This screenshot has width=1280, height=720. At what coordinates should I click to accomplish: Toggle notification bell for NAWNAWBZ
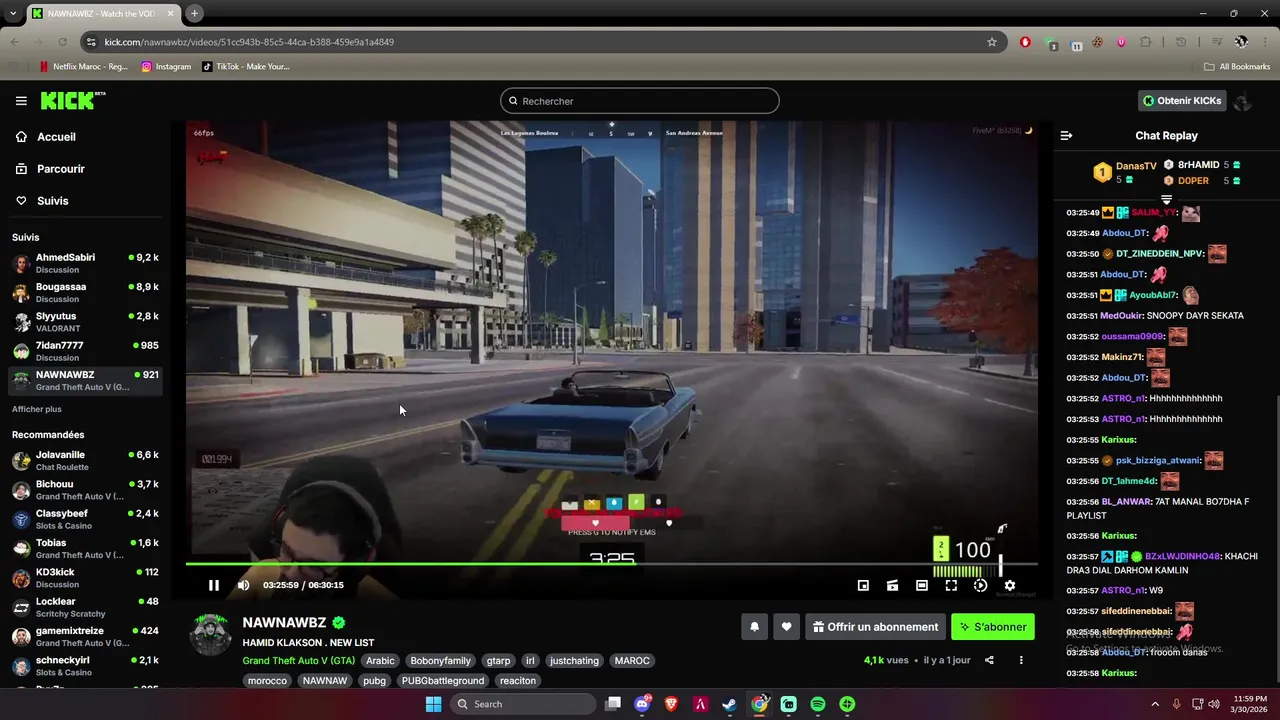(x=755, y=627)
